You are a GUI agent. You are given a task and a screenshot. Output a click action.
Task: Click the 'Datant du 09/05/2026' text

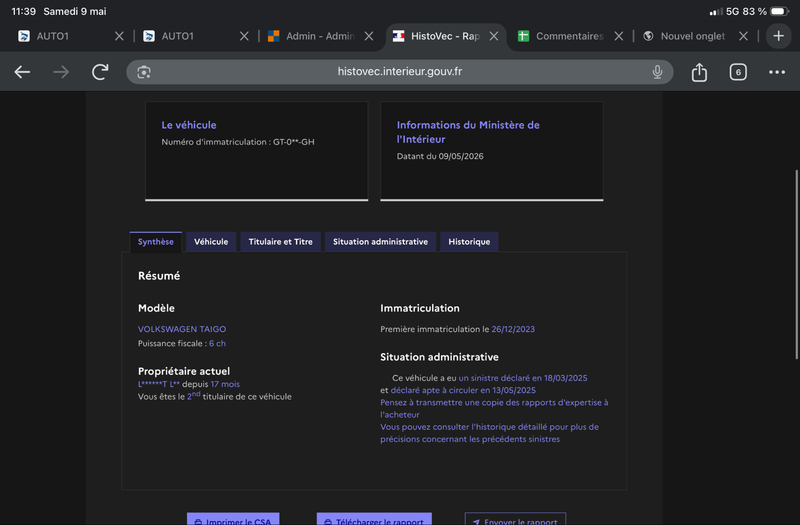pos(440,156)
